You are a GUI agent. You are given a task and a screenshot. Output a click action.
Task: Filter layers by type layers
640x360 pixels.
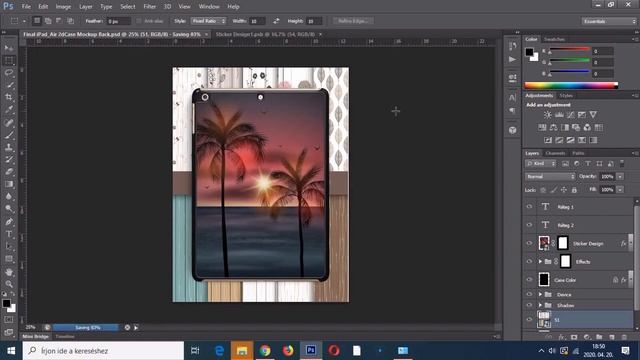588,164
